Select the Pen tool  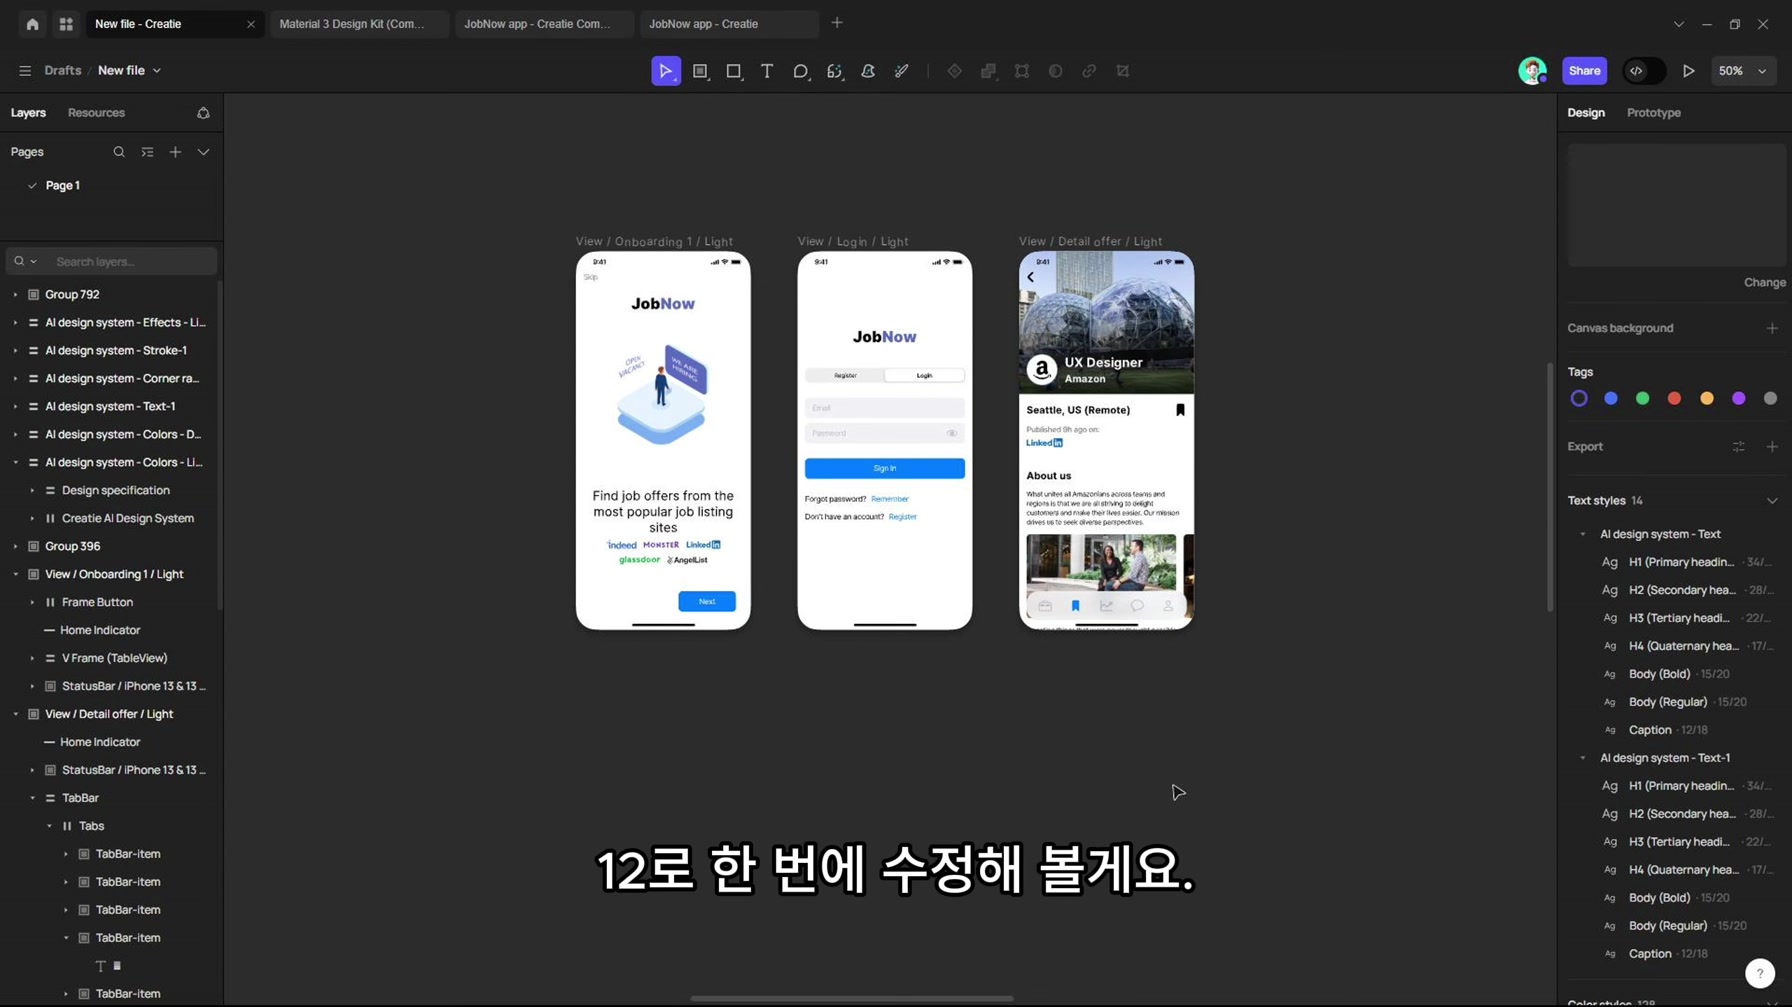click(868, 71)
